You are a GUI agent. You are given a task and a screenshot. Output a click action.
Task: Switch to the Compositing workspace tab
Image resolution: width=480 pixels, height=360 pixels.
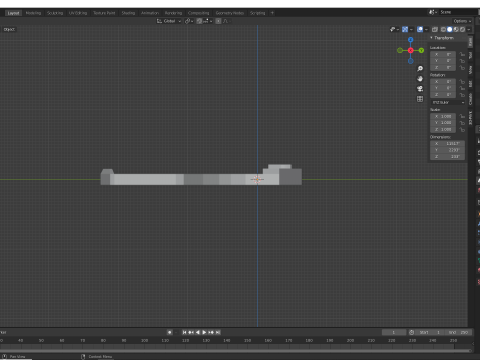[x=198, y=13]
